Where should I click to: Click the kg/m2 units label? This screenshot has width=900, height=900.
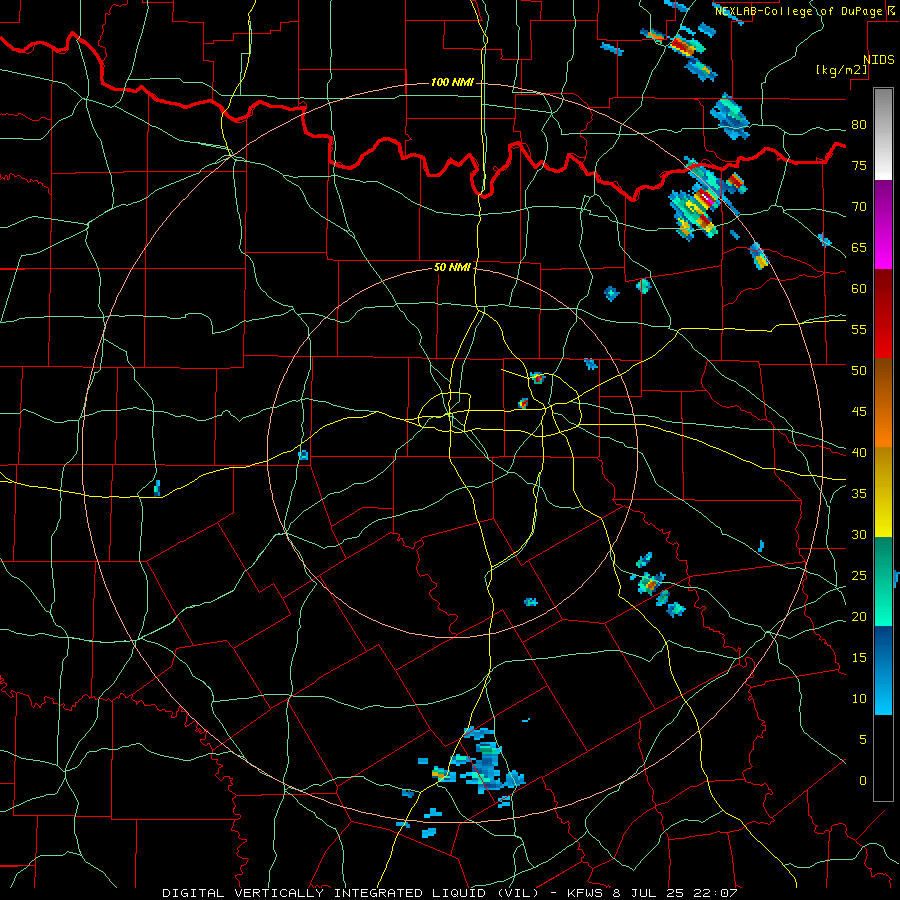click(841, 70)
